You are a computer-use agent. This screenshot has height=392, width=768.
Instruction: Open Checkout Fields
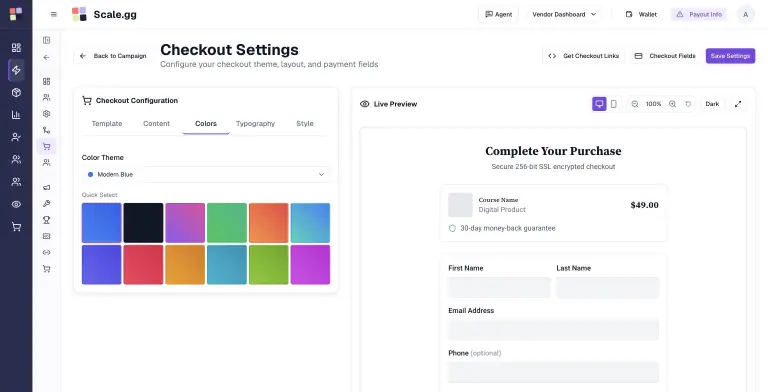coord(665,56)
